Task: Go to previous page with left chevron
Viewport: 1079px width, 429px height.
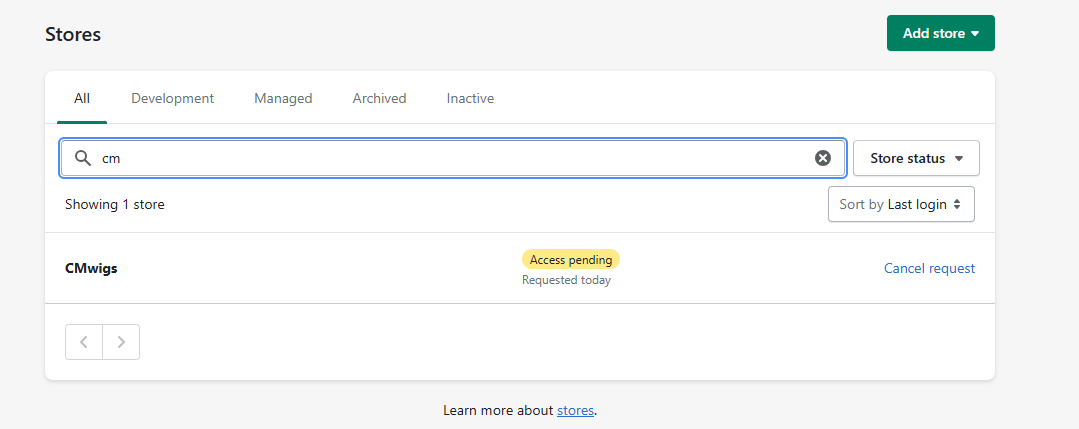Action: [84, 342]
